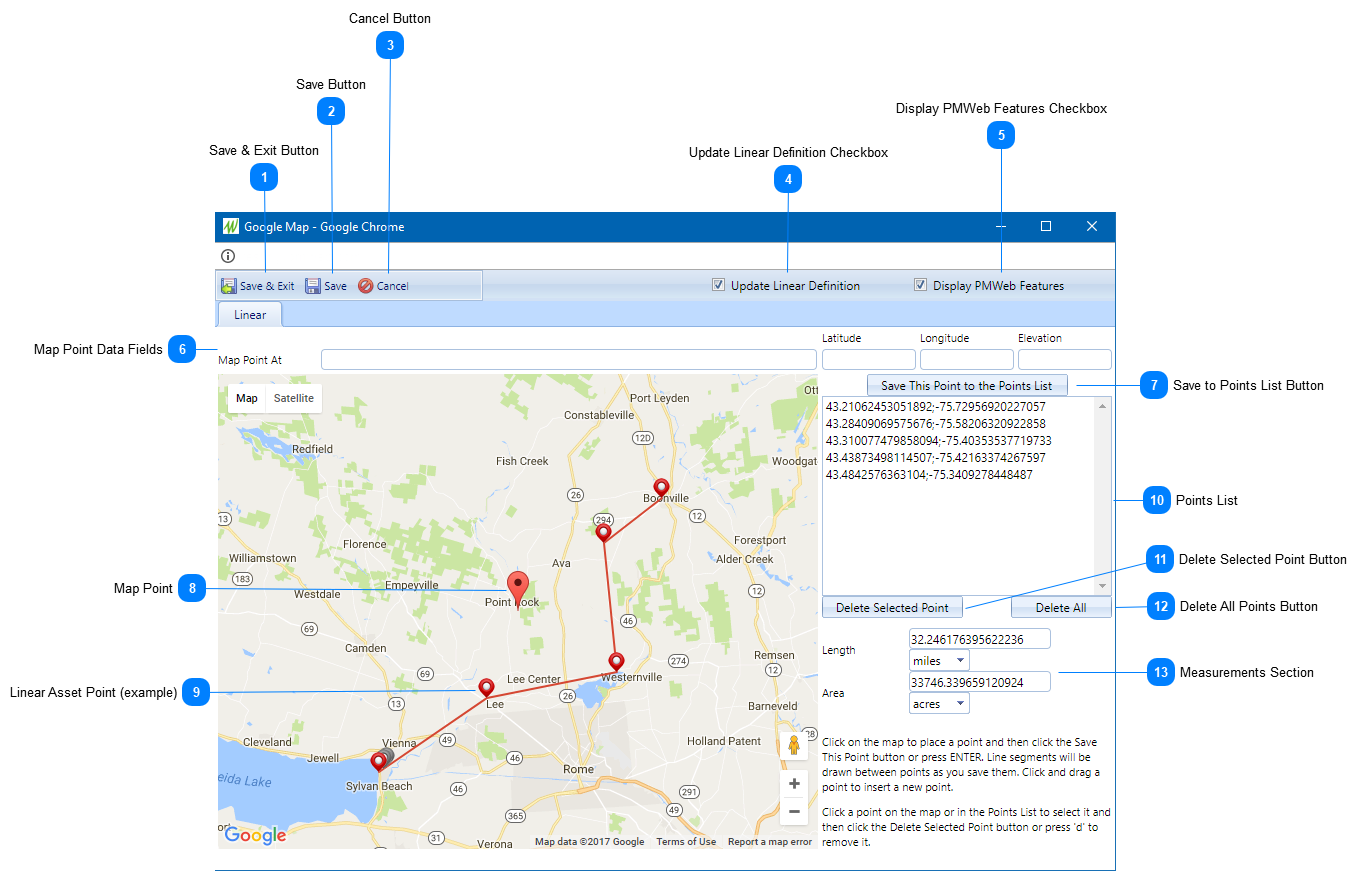The height and width of the screenshot is (874, 1357).
Task: Click Save This Point to the Points List
Action: click(967, 385)
